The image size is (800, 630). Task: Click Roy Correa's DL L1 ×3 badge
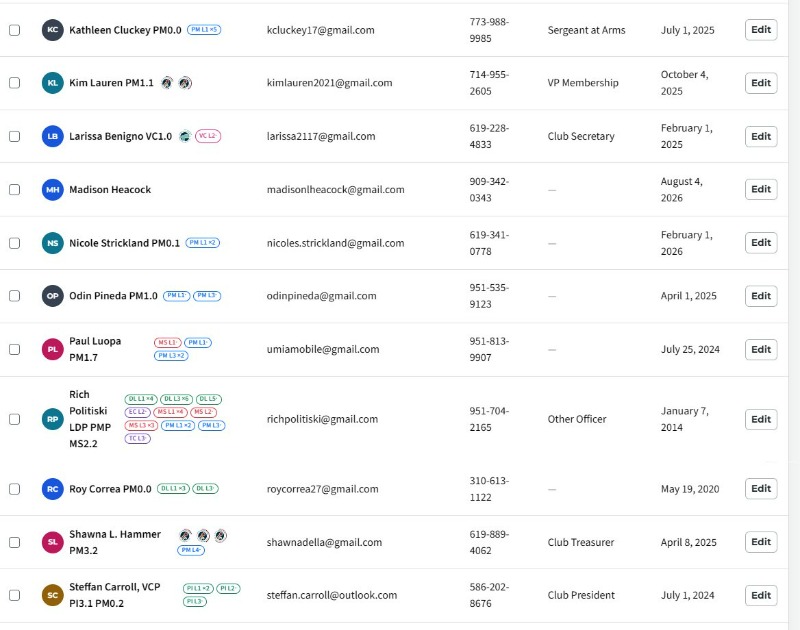pyautogui.click(x=173, y=489)
